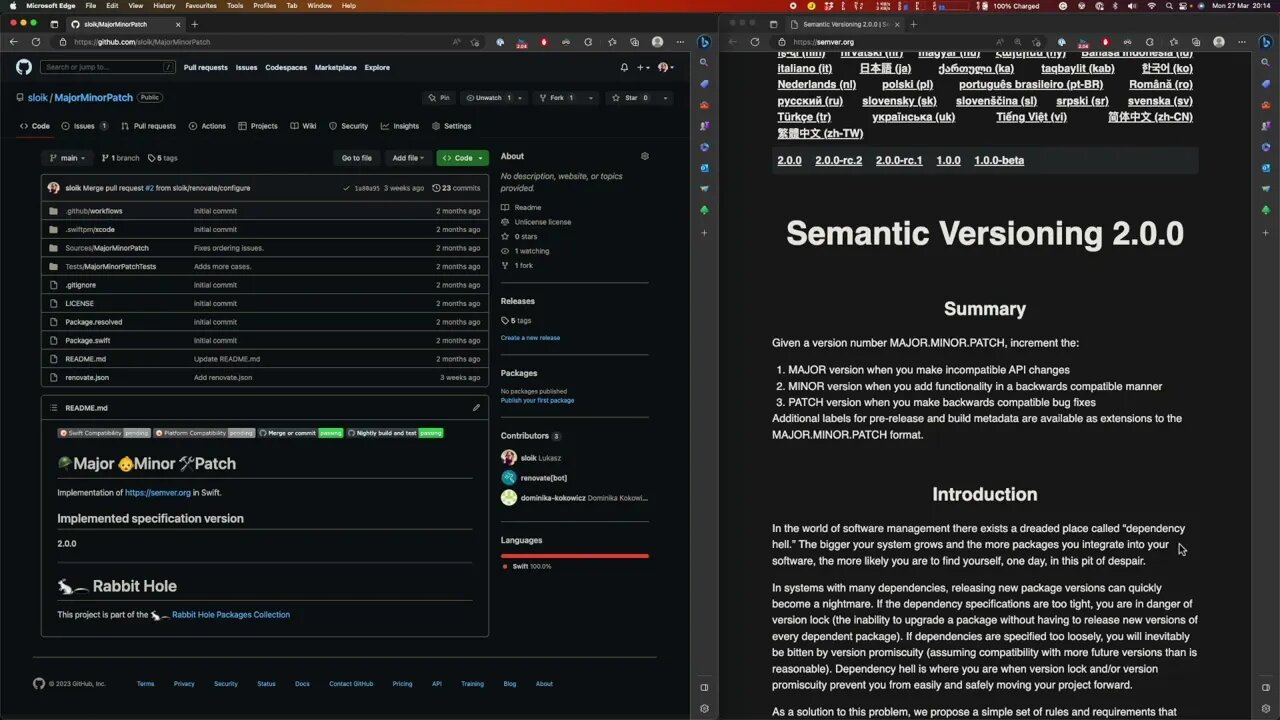
Task: Click the Nightly build and test badge
Action: pos(395,433)
